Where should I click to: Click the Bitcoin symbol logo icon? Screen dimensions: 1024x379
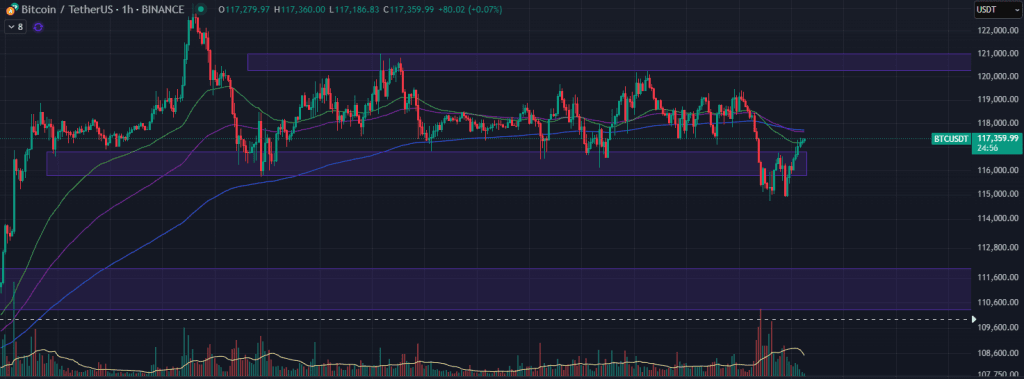coord(11,9)
